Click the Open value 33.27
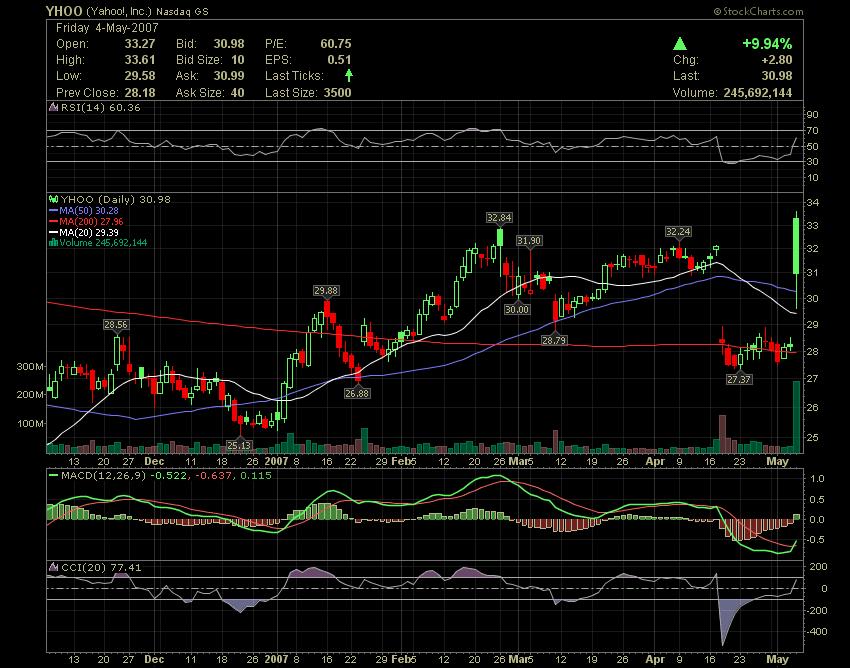This screenshot has height=668, width=850. 140,44
